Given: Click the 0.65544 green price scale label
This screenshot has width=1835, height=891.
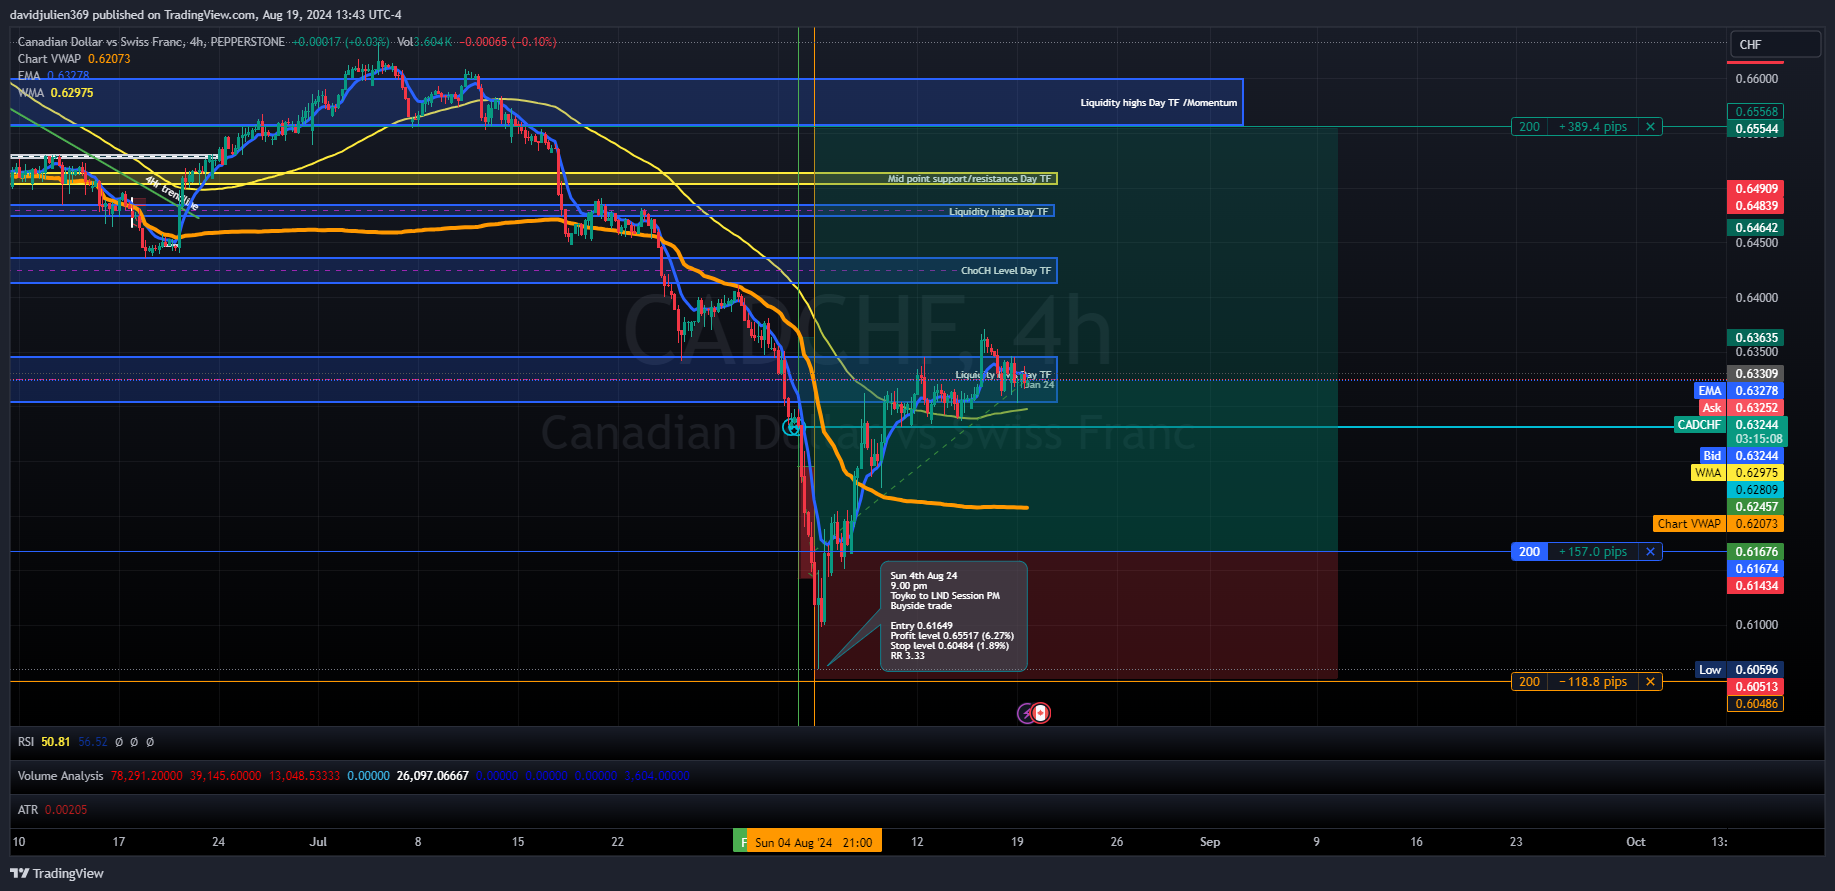Looking at the screenshot, I should coord(1756,129).
